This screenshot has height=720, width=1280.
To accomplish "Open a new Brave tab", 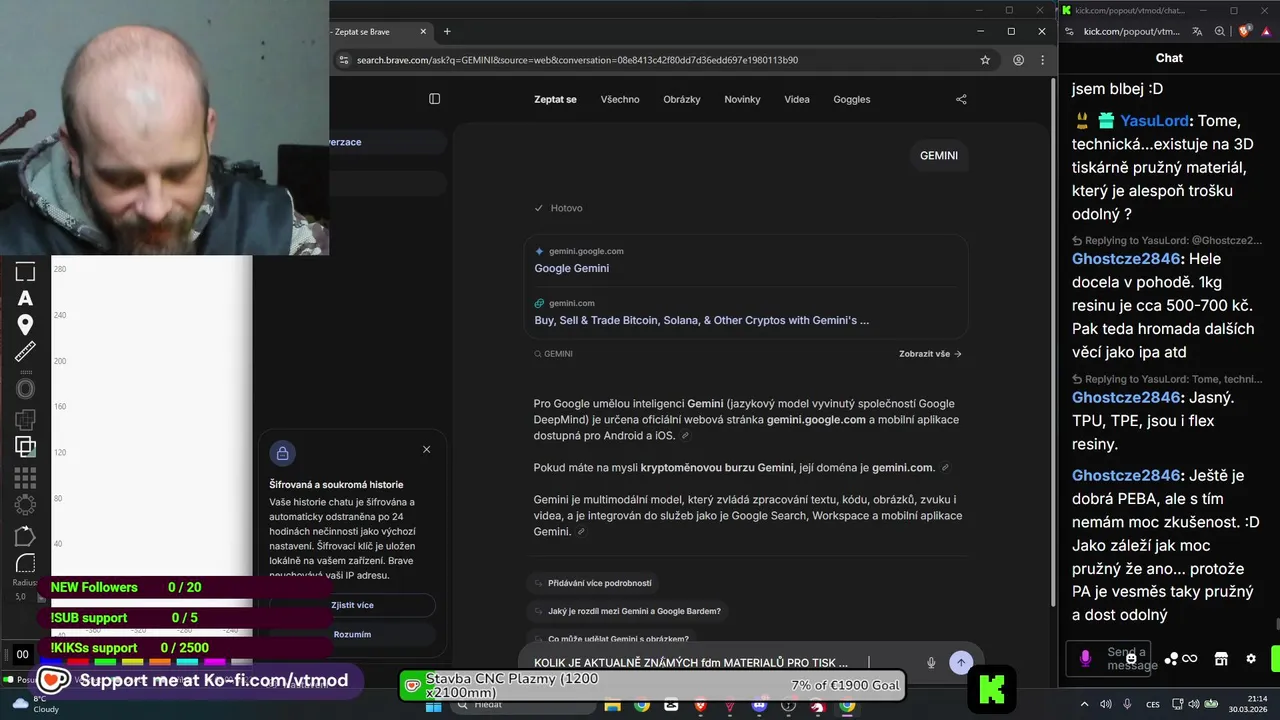I will tap(447, 31).
